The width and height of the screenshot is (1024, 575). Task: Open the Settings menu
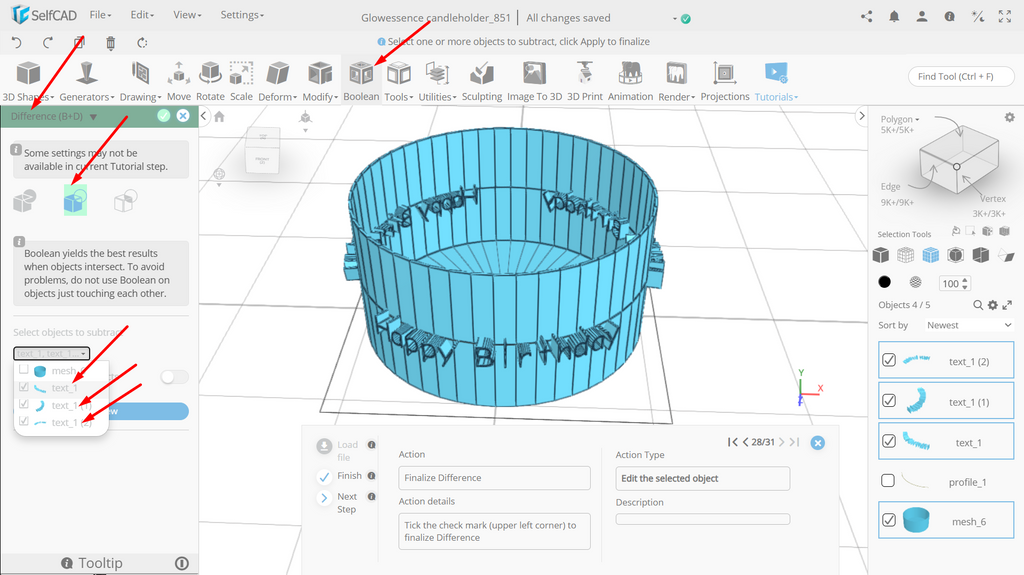coord(242,14)
